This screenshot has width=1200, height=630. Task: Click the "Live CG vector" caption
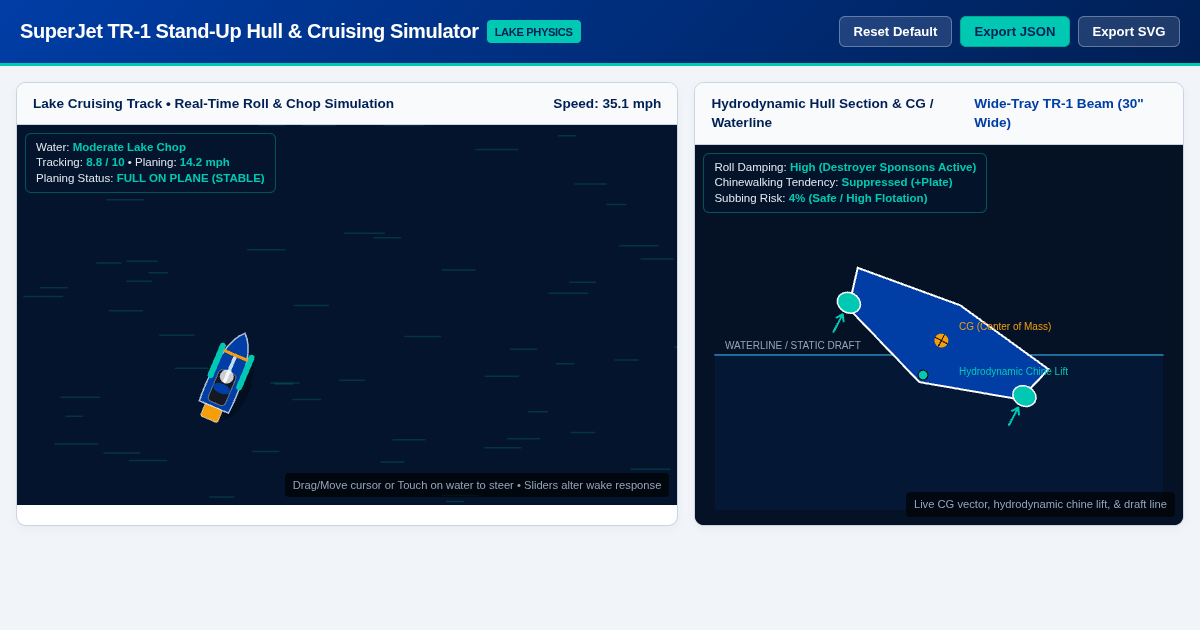1040,504
